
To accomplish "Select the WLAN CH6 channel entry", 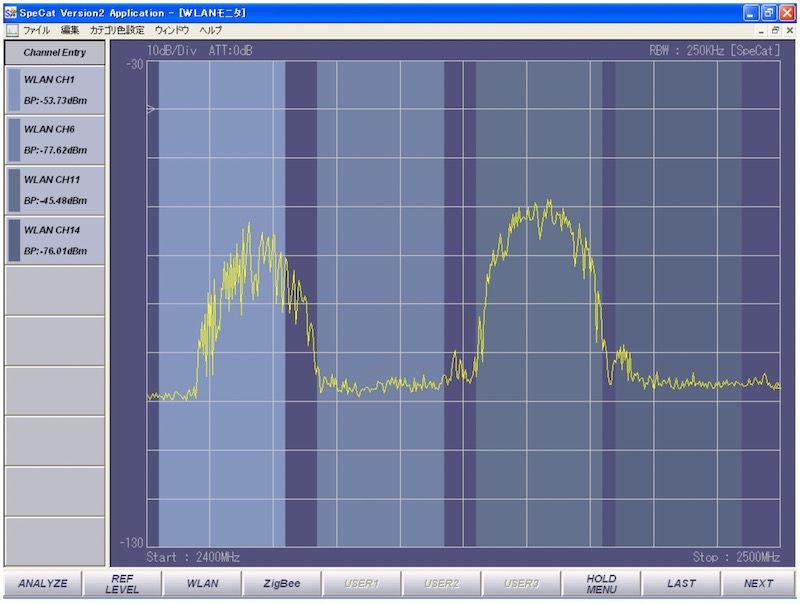I will pos(55,140).
